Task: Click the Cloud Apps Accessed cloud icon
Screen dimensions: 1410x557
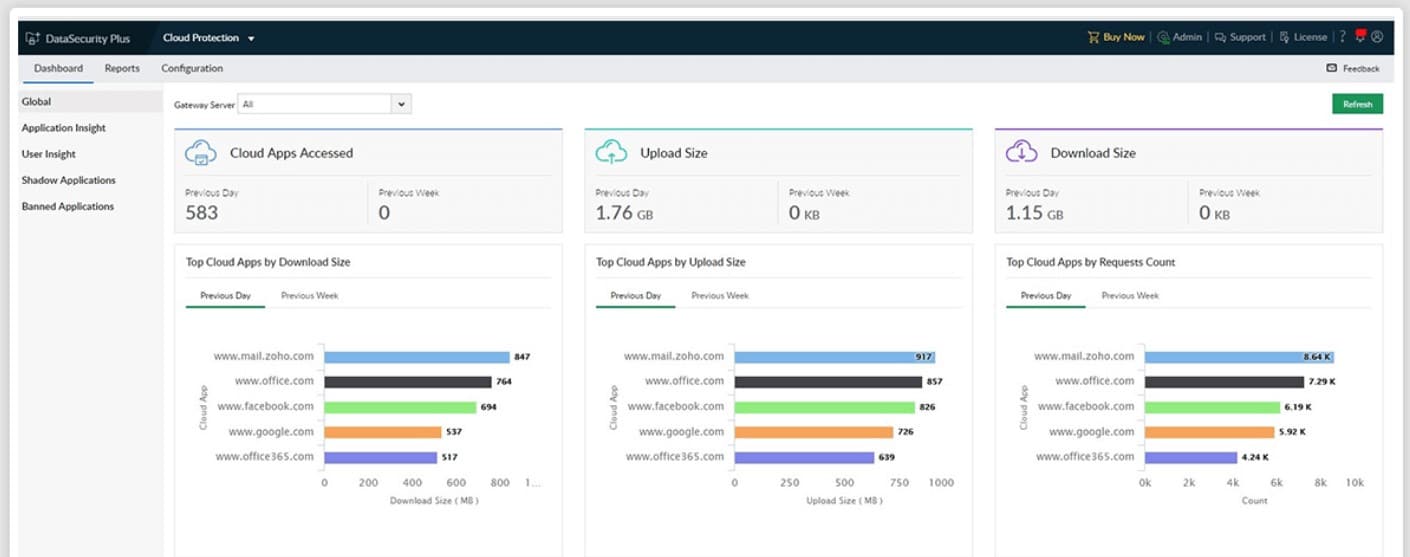Action: [x=201, y=153]
